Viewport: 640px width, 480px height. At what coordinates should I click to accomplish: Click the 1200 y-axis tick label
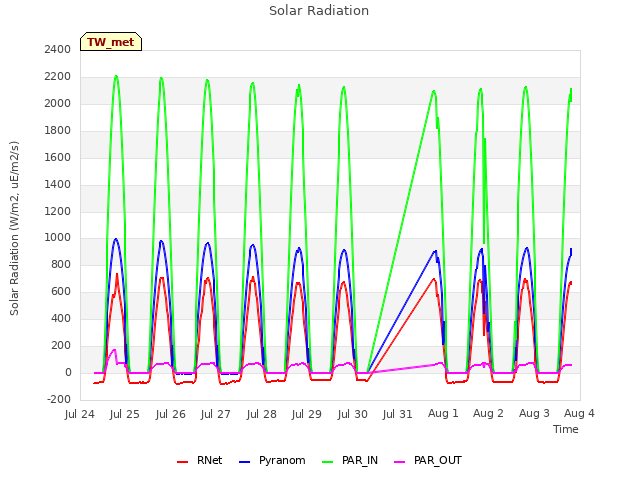click(58, 211)
